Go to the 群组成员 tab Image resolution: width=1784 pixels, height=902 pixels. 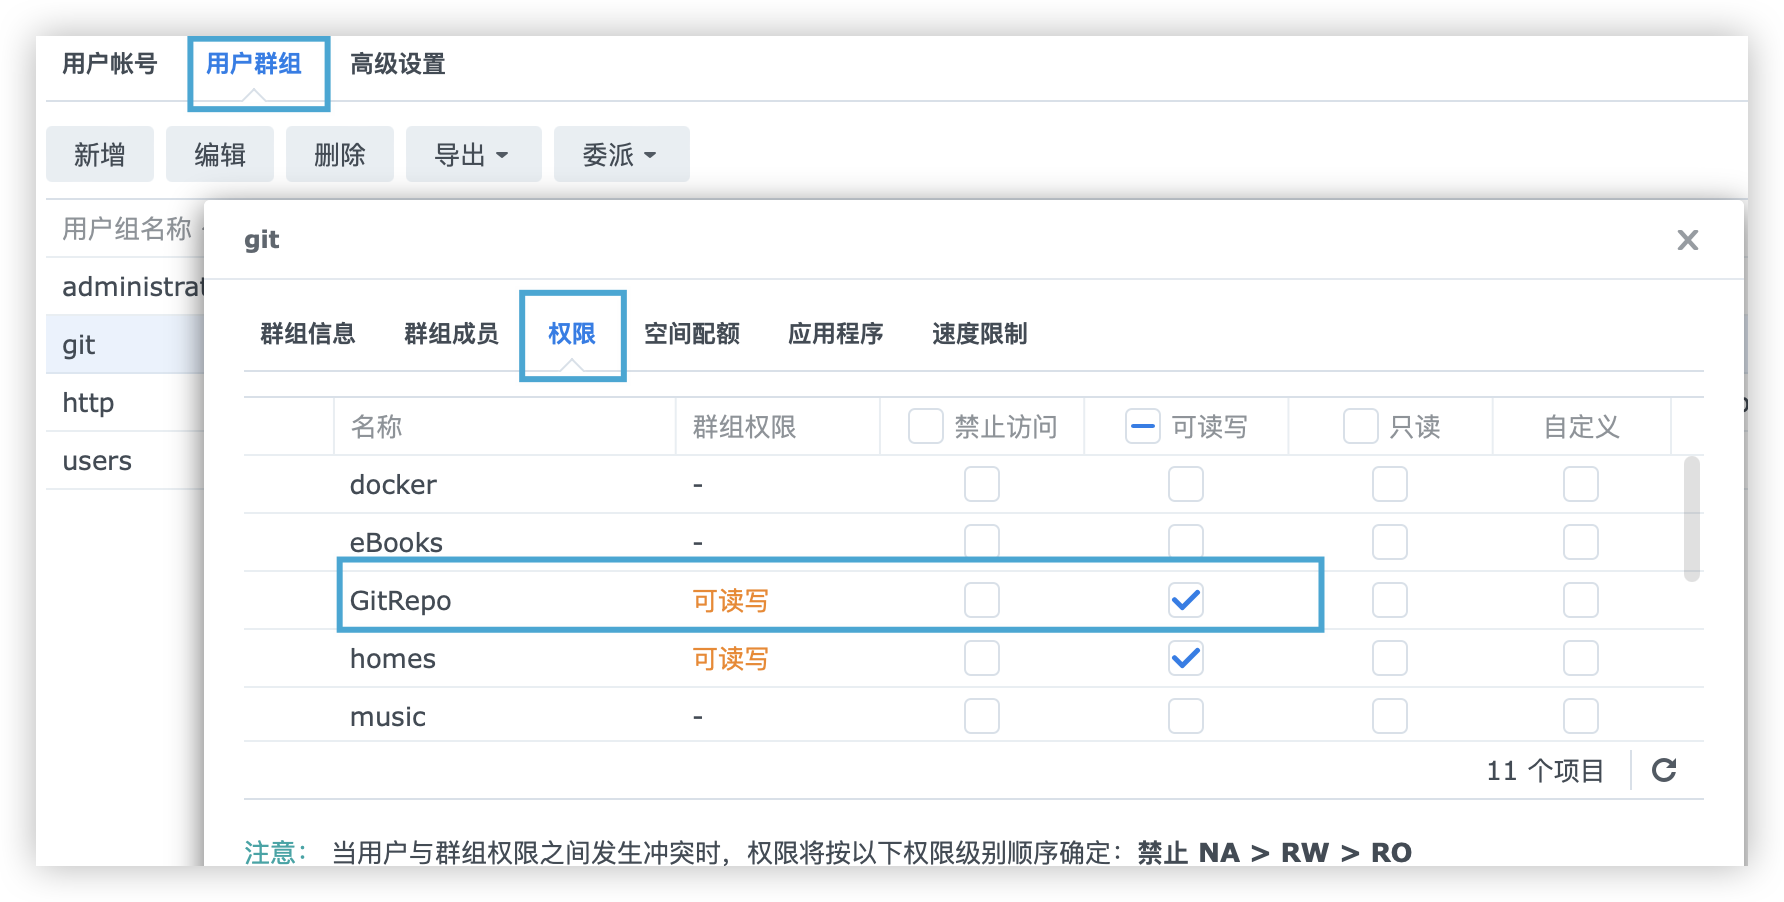click(x=451, y=334)
